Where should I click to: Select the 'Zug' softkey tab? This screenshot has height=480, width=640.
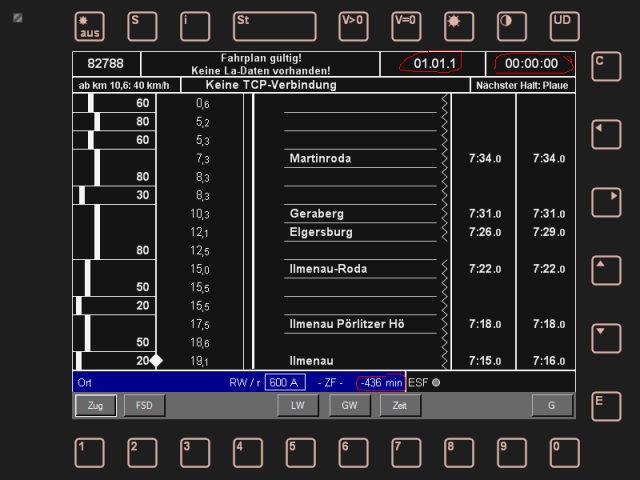[96, 405]
